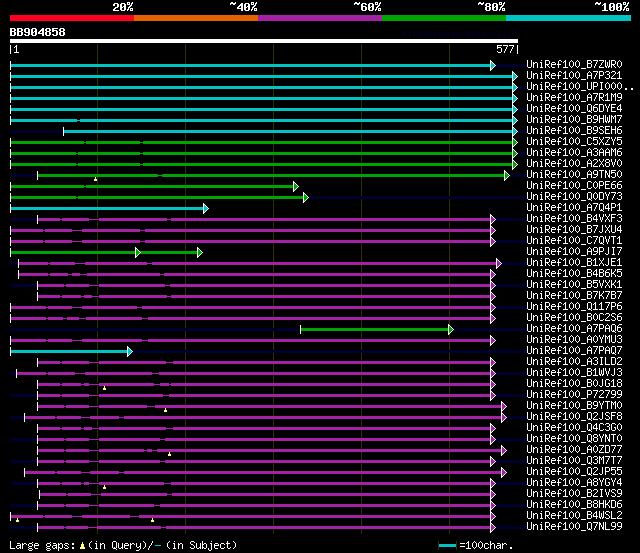Click the UniRef100_A9TN50 label
Screen dimensions: 640x553
click(x=574, y=175)
